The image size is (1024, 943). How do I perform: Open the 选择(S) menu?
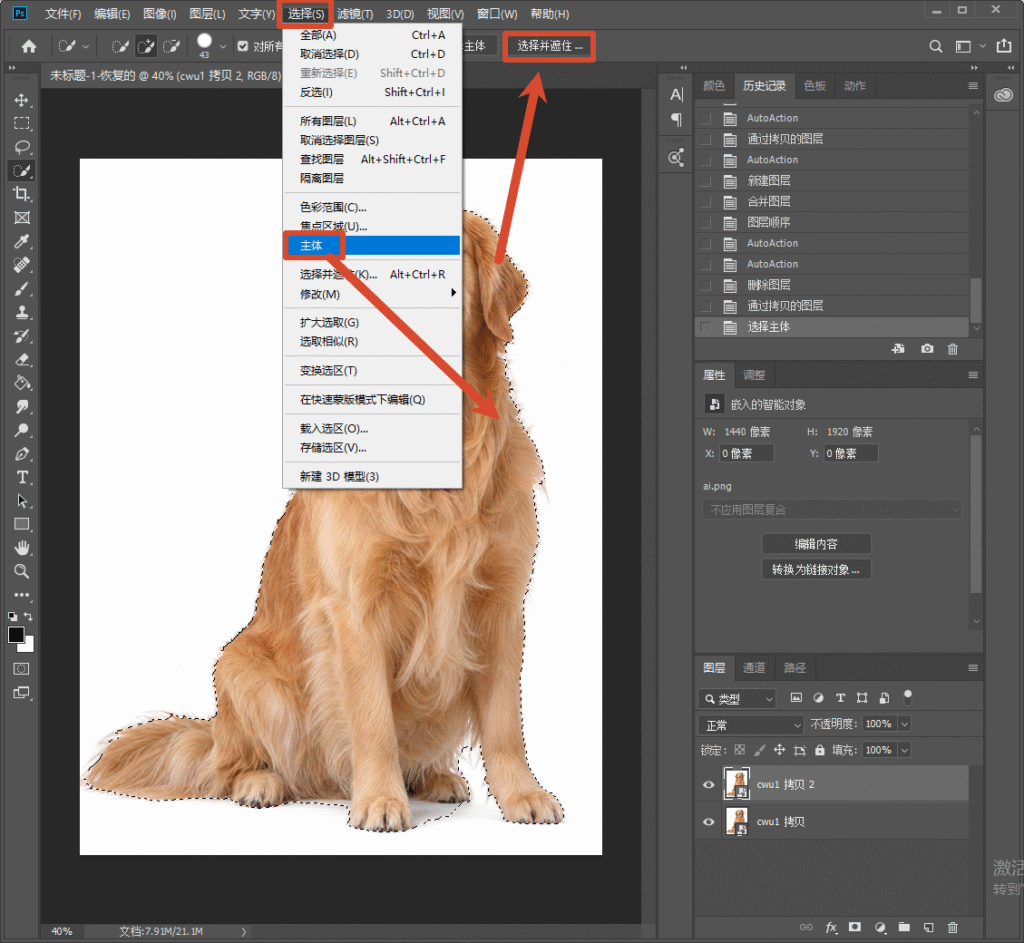pos(306,14)
